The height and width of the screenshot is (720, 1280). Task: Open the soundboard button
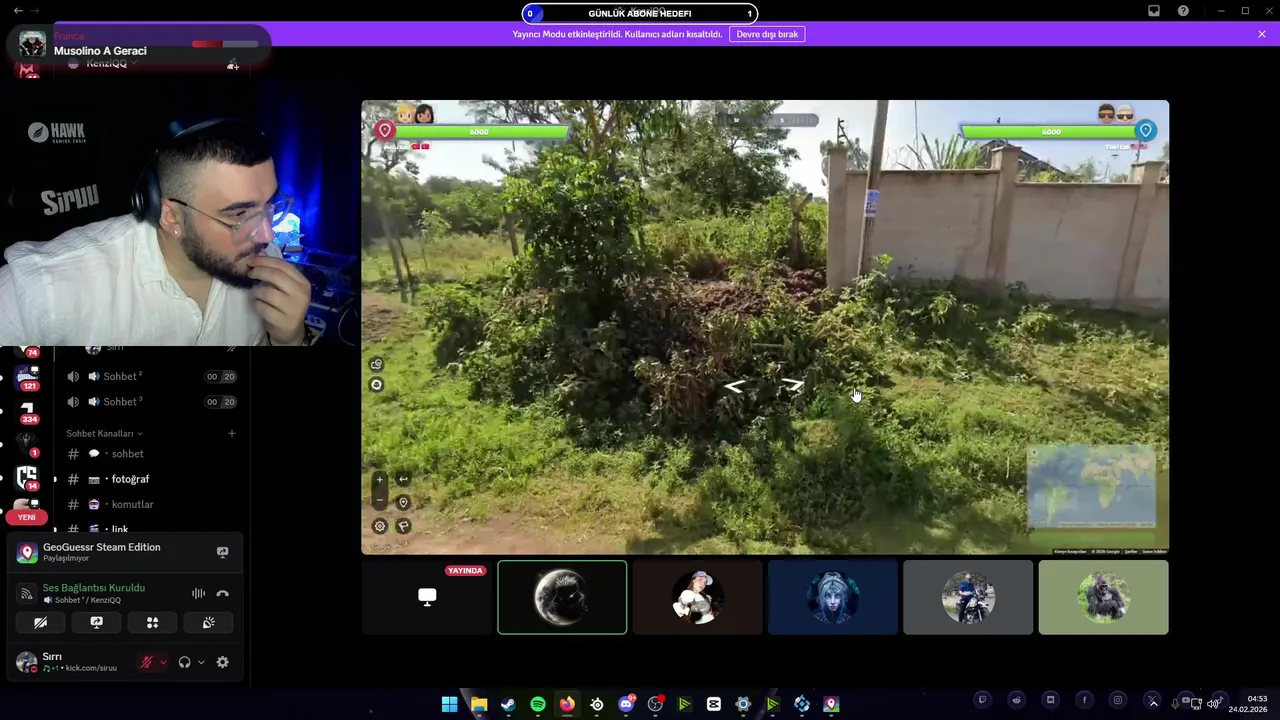pyautogui.click(x=208, y=622)
